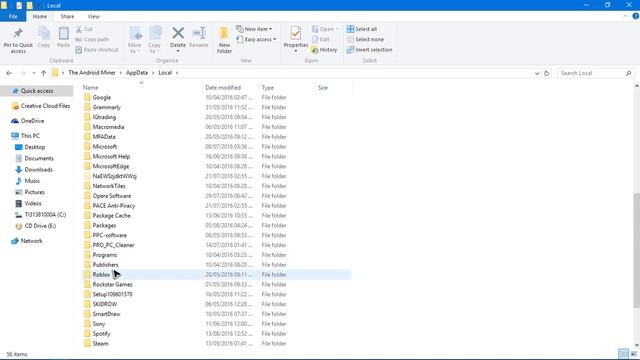Open Music in the sidebar

[27, 181]
